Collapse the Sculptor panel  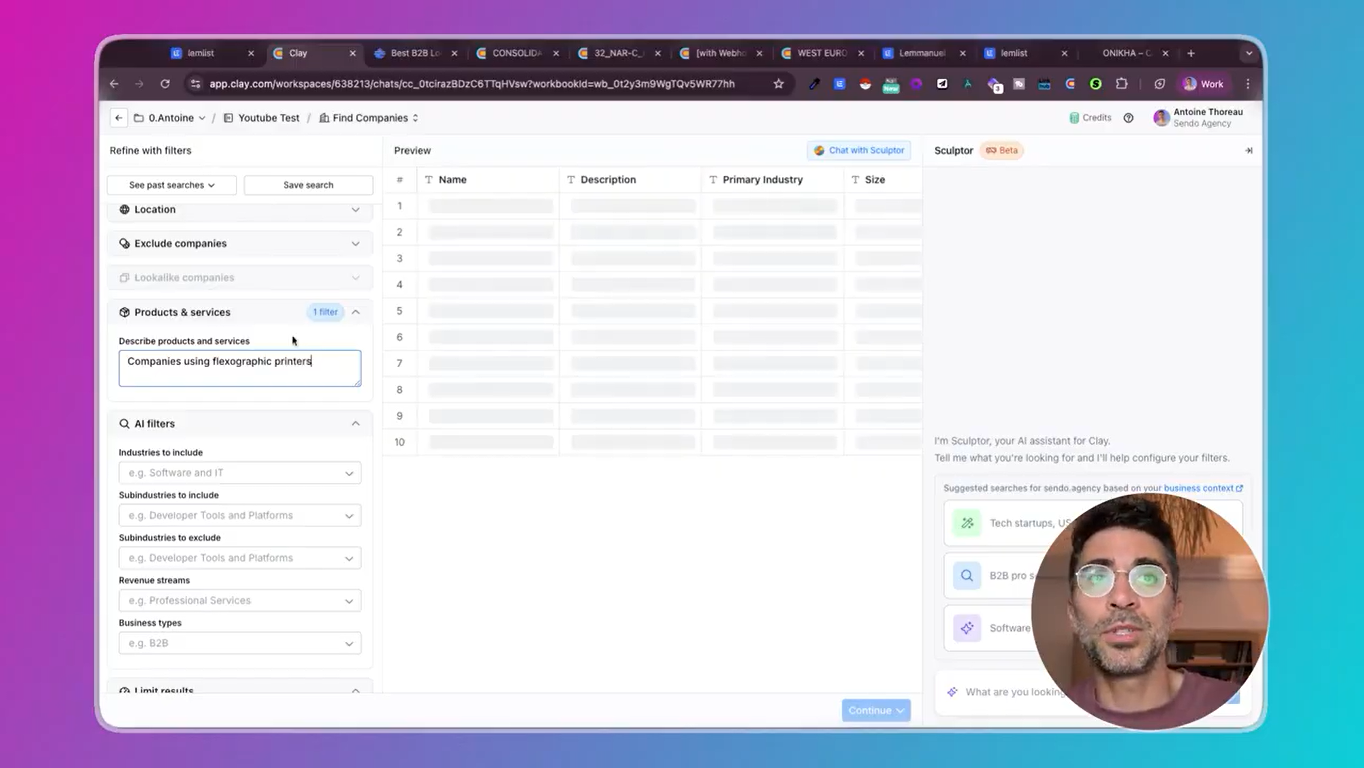(x=1248, y=151)
